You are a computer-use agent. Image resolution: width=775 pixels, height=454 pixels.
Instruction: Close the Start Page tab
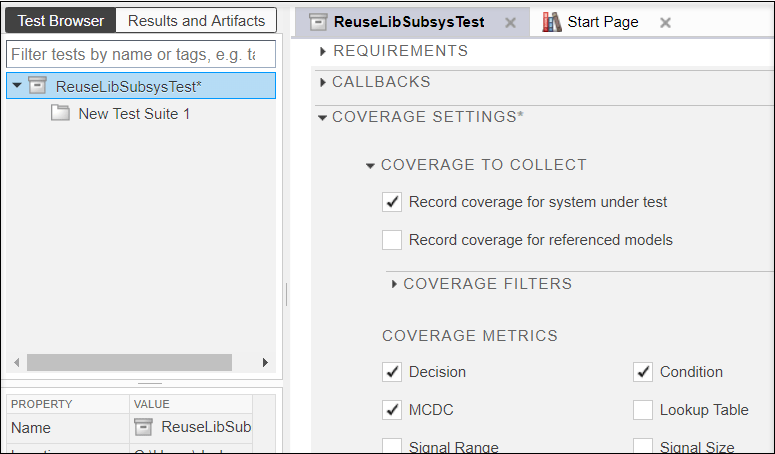666,22
